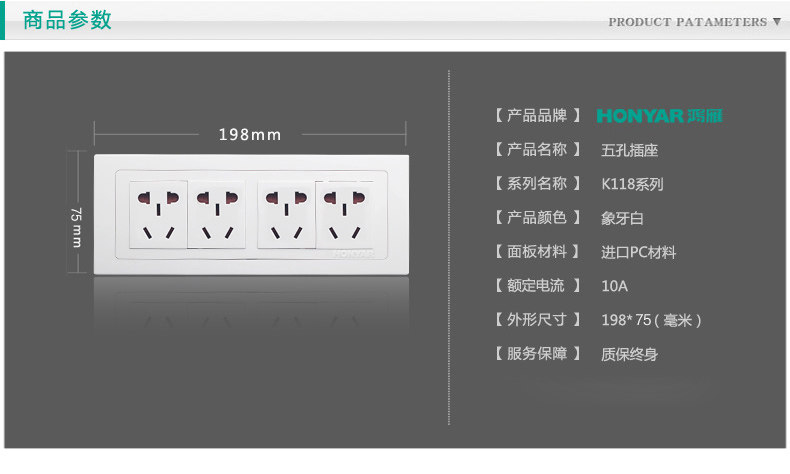The height and width of the screenshot is (474, 790).
Task: Click the HONYAR logo embossed on socket panel
Action: [353, 253]
